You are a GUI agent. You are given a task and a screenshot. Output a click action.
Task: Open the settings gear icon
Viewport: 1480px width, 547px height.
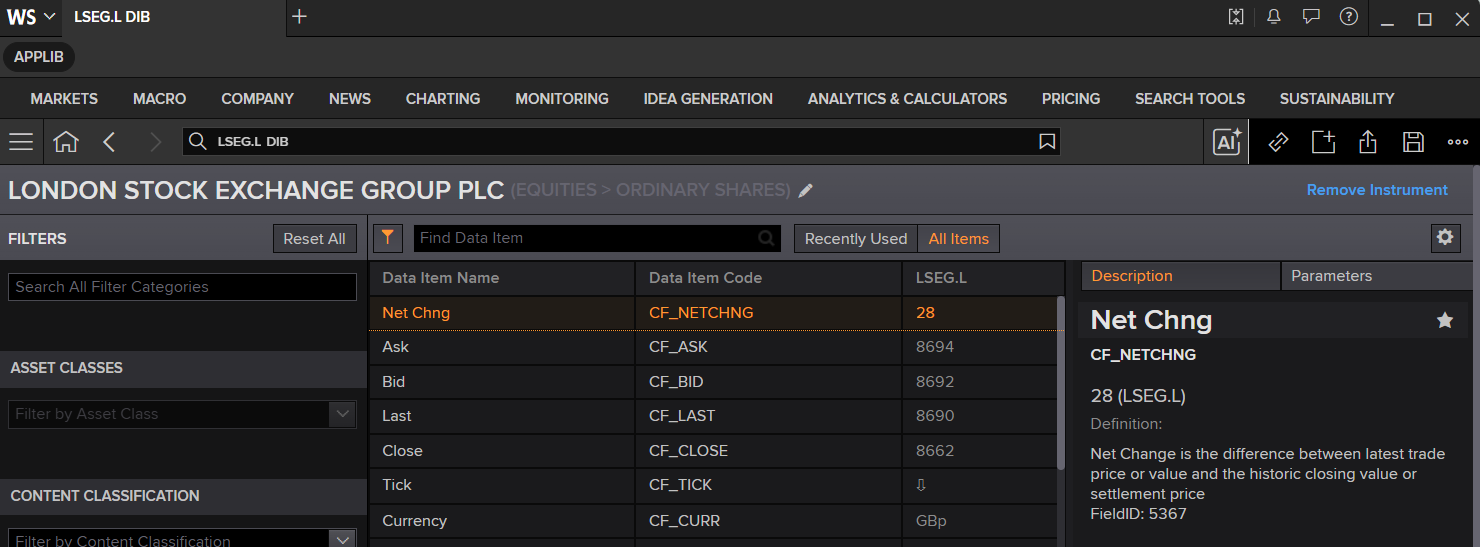click(x=1445, y=238)
